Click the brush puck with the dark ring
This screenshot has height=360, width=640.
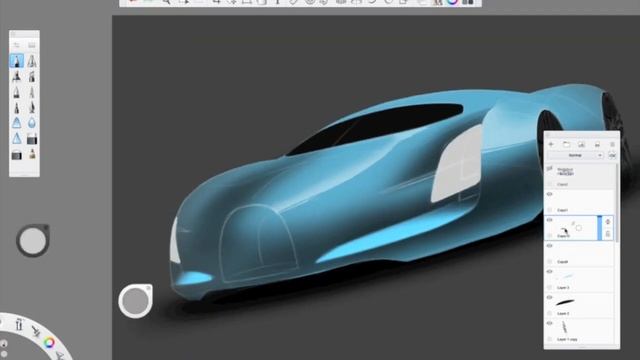(33, 240)
